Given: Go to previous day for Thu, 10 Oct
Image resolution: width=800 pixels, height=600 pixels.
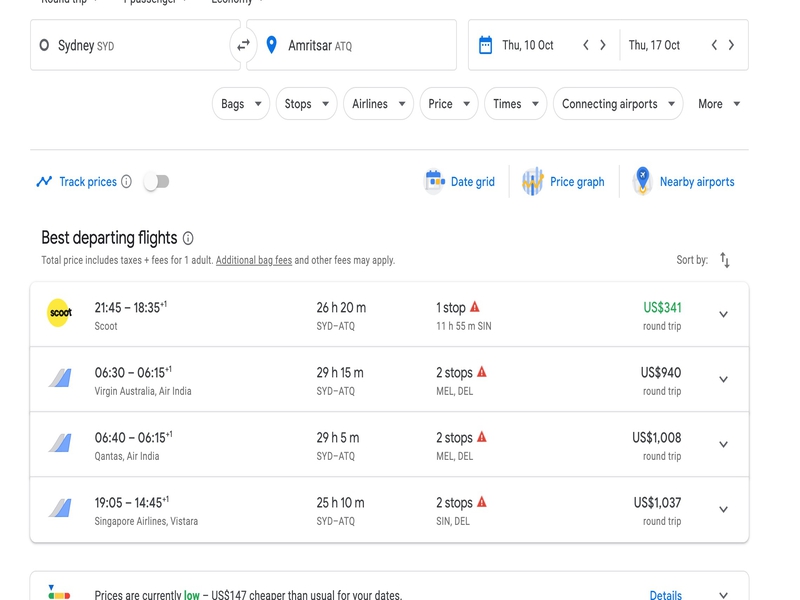Looking at the screenshot, I should 586,45.
